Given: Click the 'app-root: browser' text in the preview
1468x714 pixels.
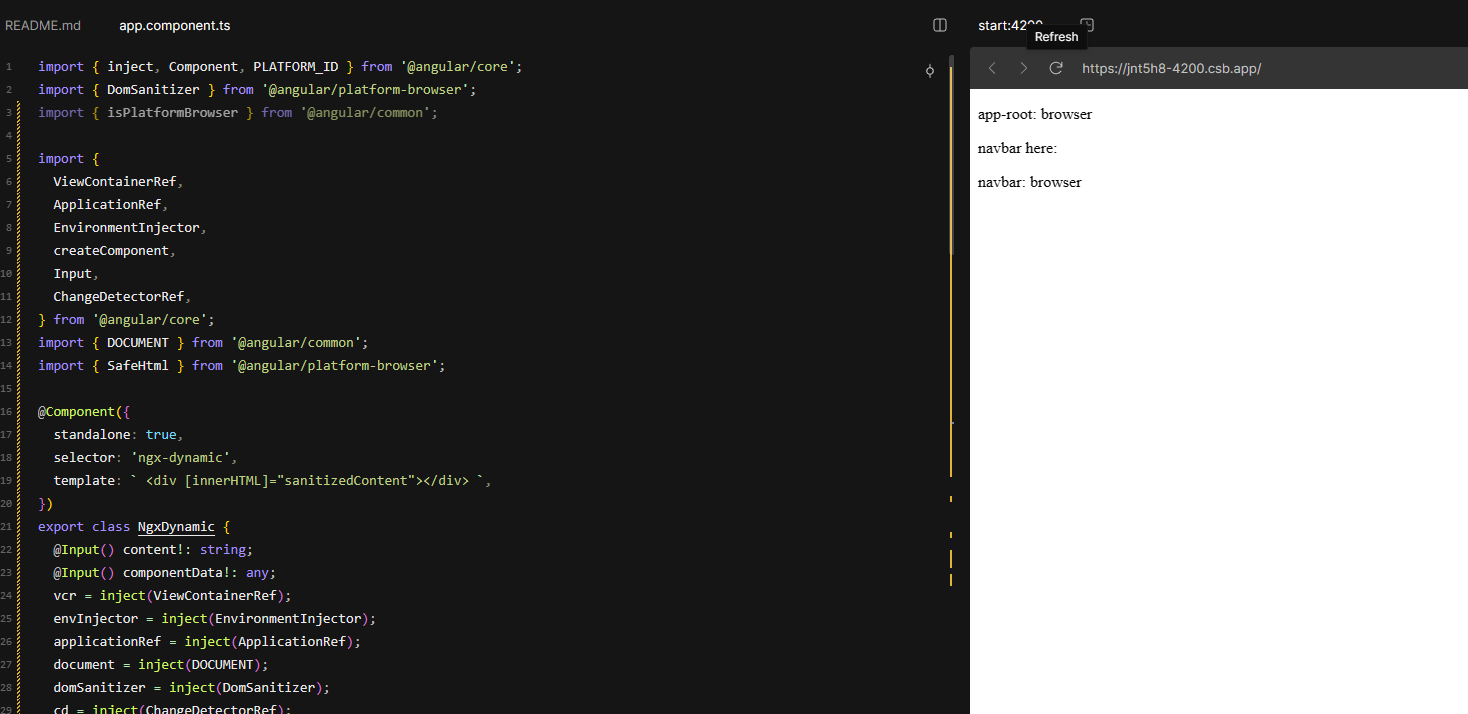Looking at the screenshot, I should click(x=1035, y=114).
